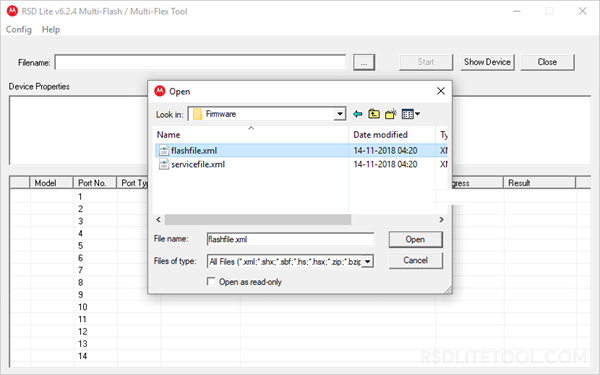
Task: Click the Open button in dialog
Action: (416, 240)
